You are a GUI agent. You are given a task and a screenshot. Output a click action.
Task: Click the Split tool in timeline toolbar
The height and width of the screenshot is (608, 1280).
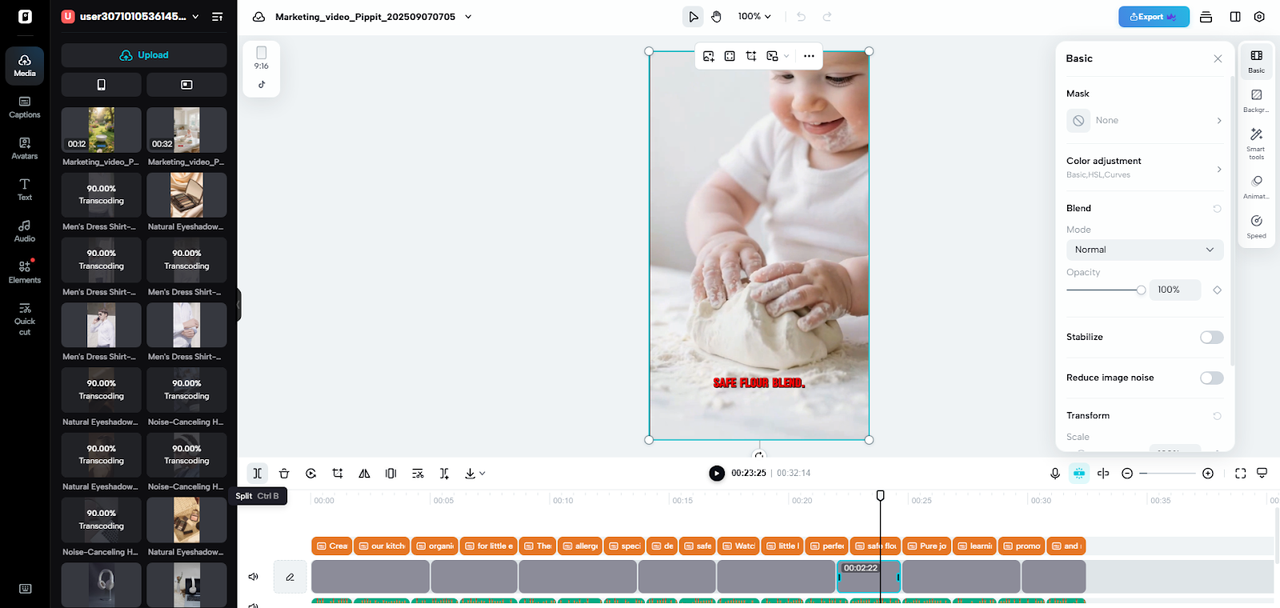257,473
